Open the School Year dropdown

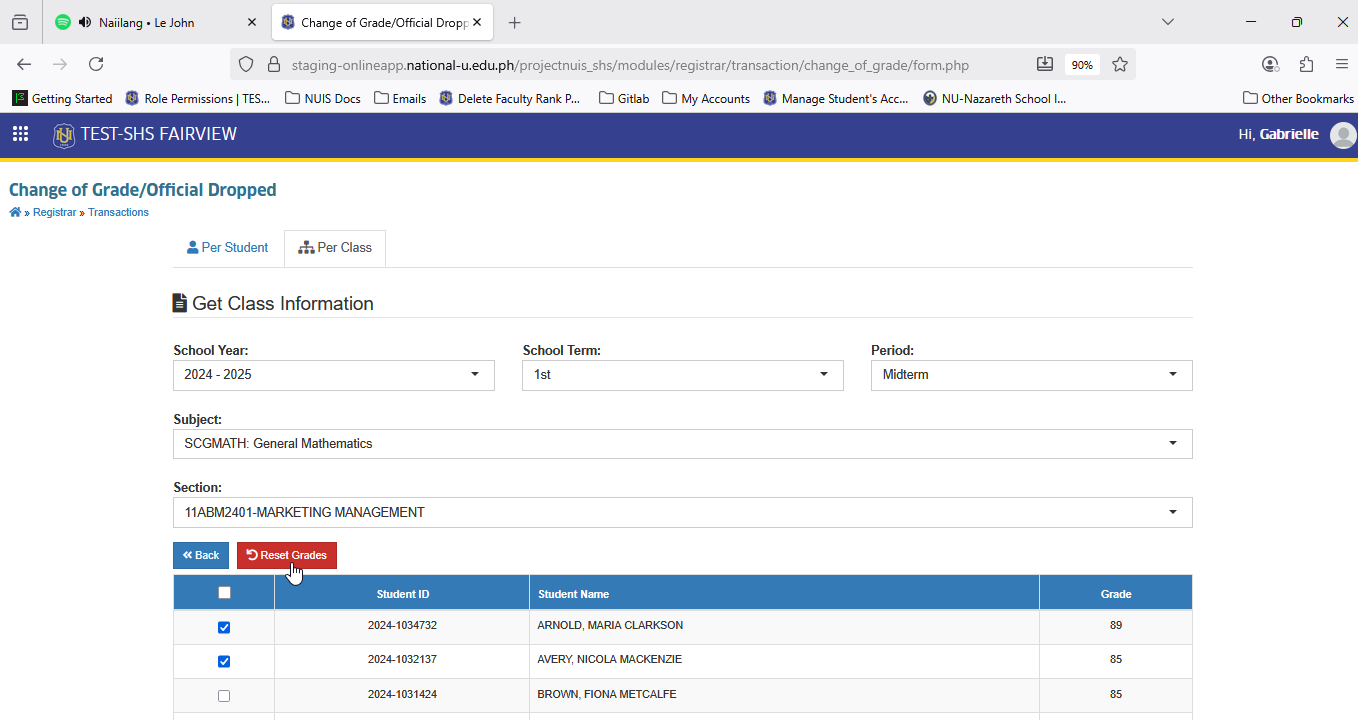coord(334,375)
